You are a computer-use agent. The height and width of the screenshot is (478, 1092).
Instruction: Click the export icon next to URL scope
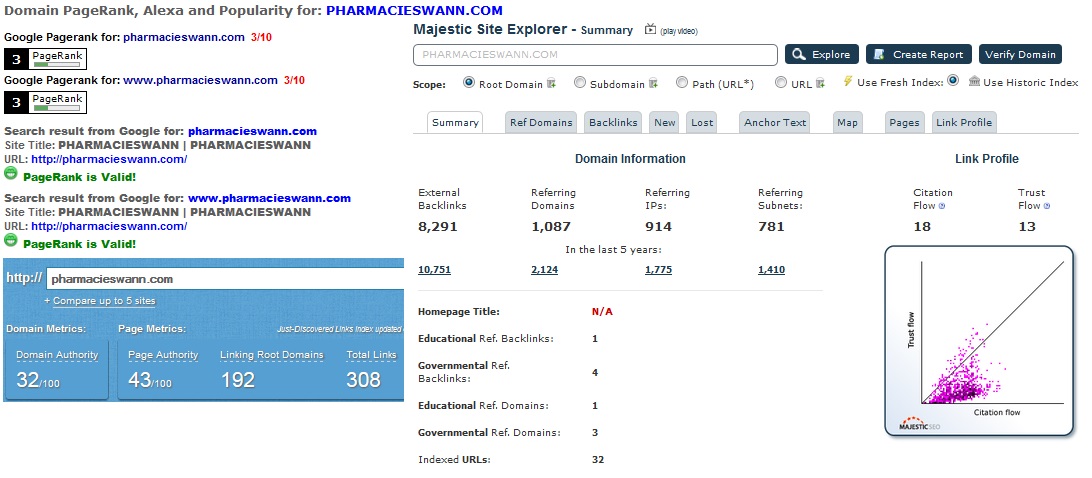pos(822,84)
